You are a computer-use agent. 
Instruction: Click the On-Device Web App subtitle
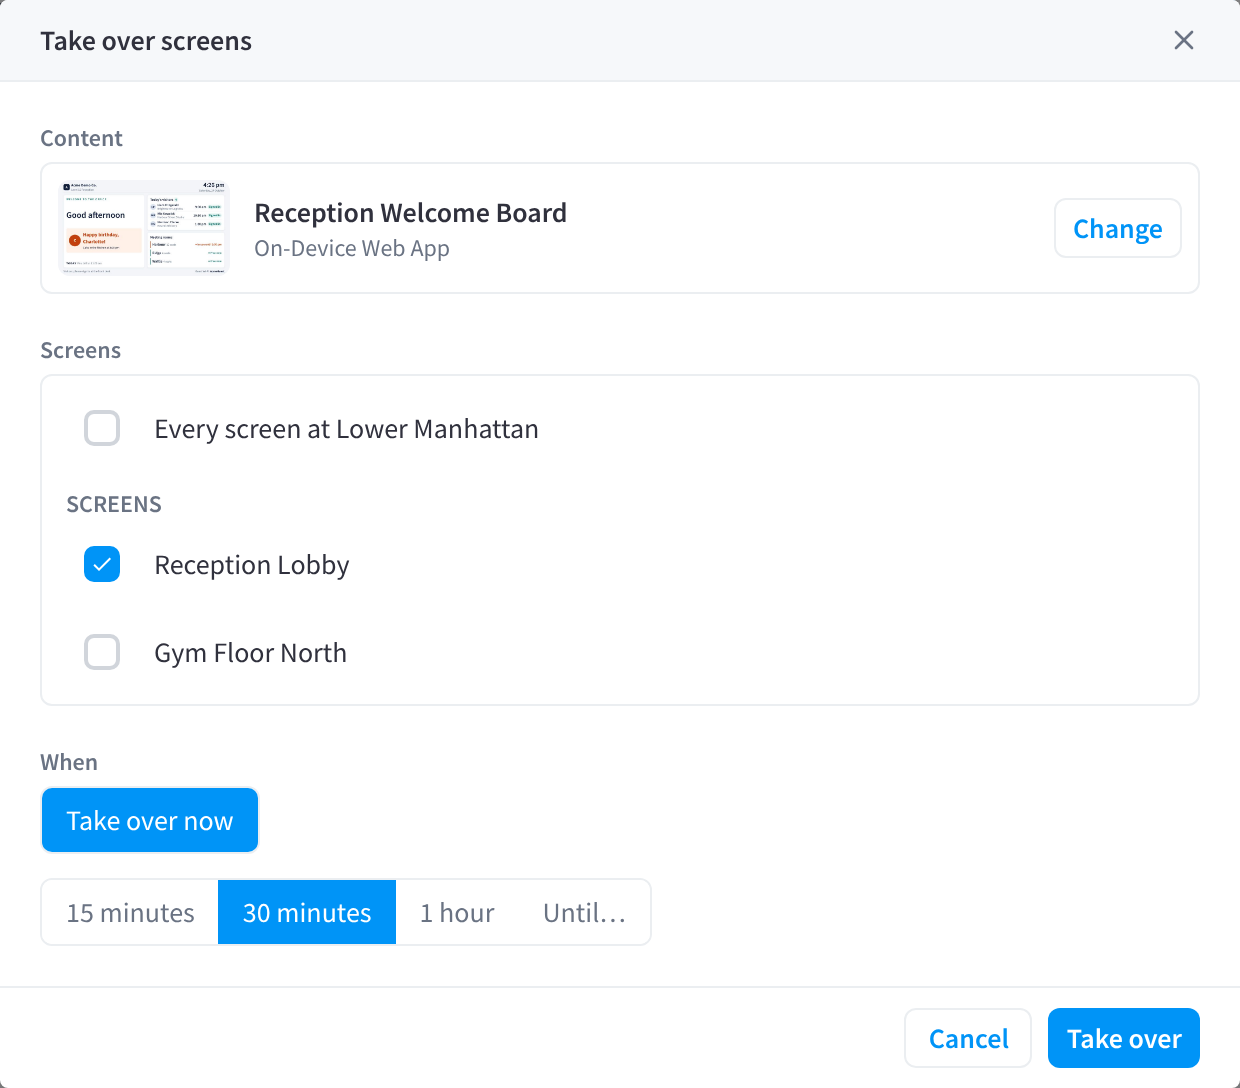pyautogui.click(x=352, y=248)
